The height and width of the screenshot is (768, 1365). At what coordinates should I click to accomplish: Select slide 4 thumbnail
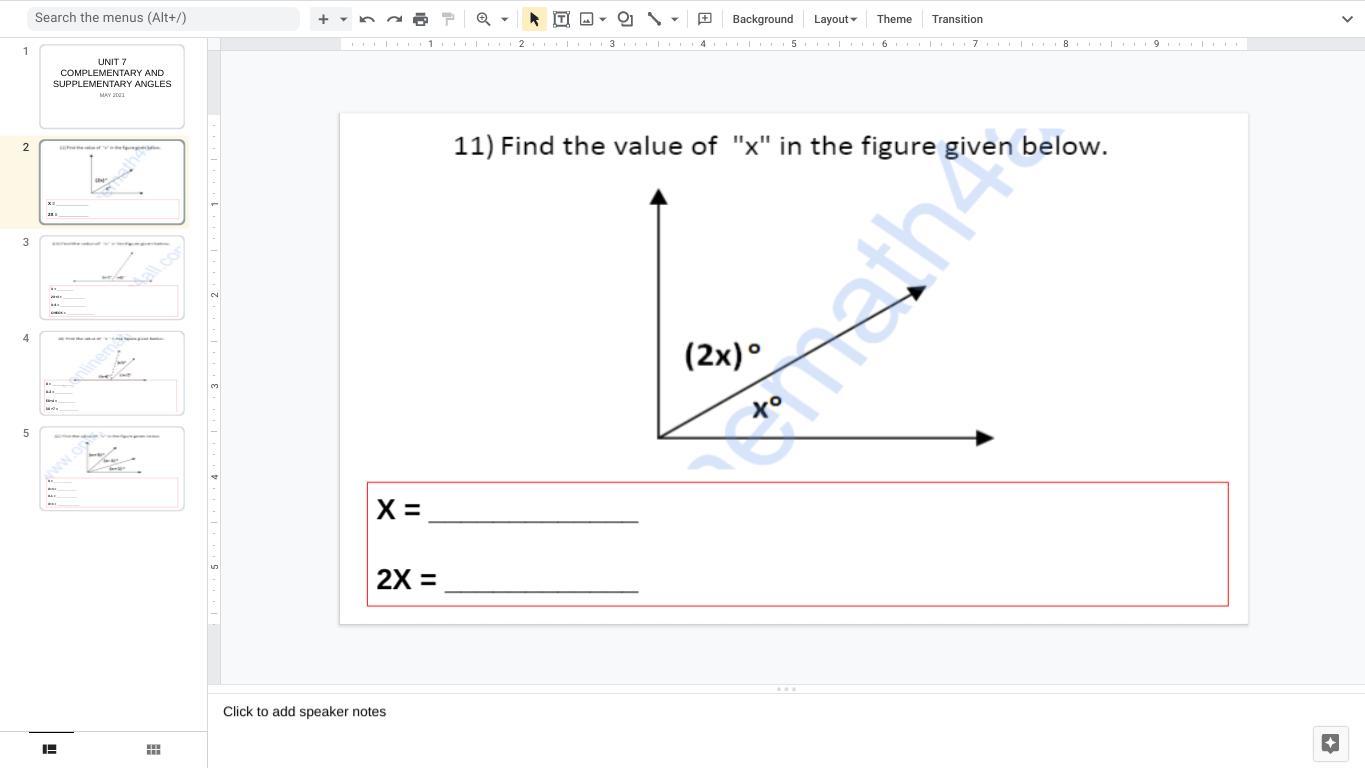pos(112,373)
